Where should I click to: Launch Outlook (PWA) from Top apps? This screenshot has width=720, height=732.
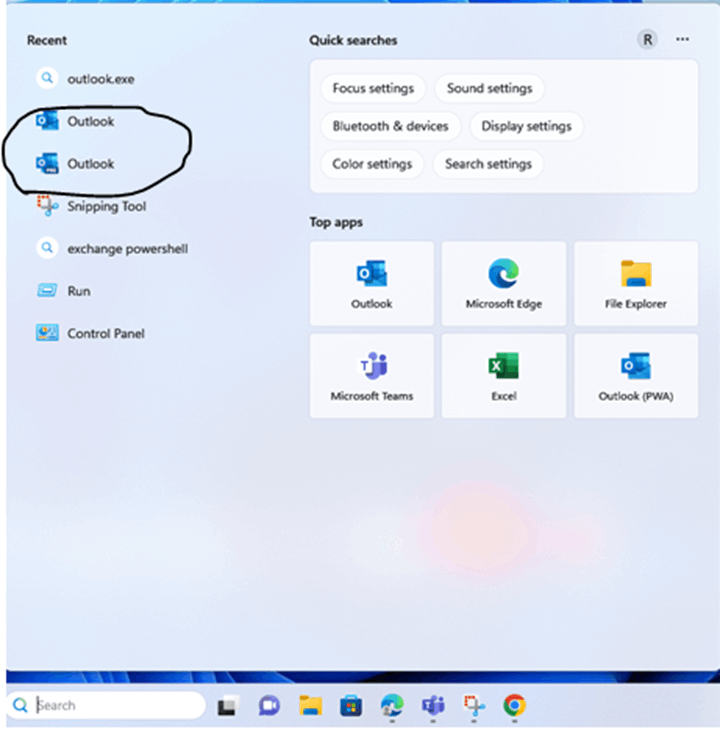click(636, 376)
